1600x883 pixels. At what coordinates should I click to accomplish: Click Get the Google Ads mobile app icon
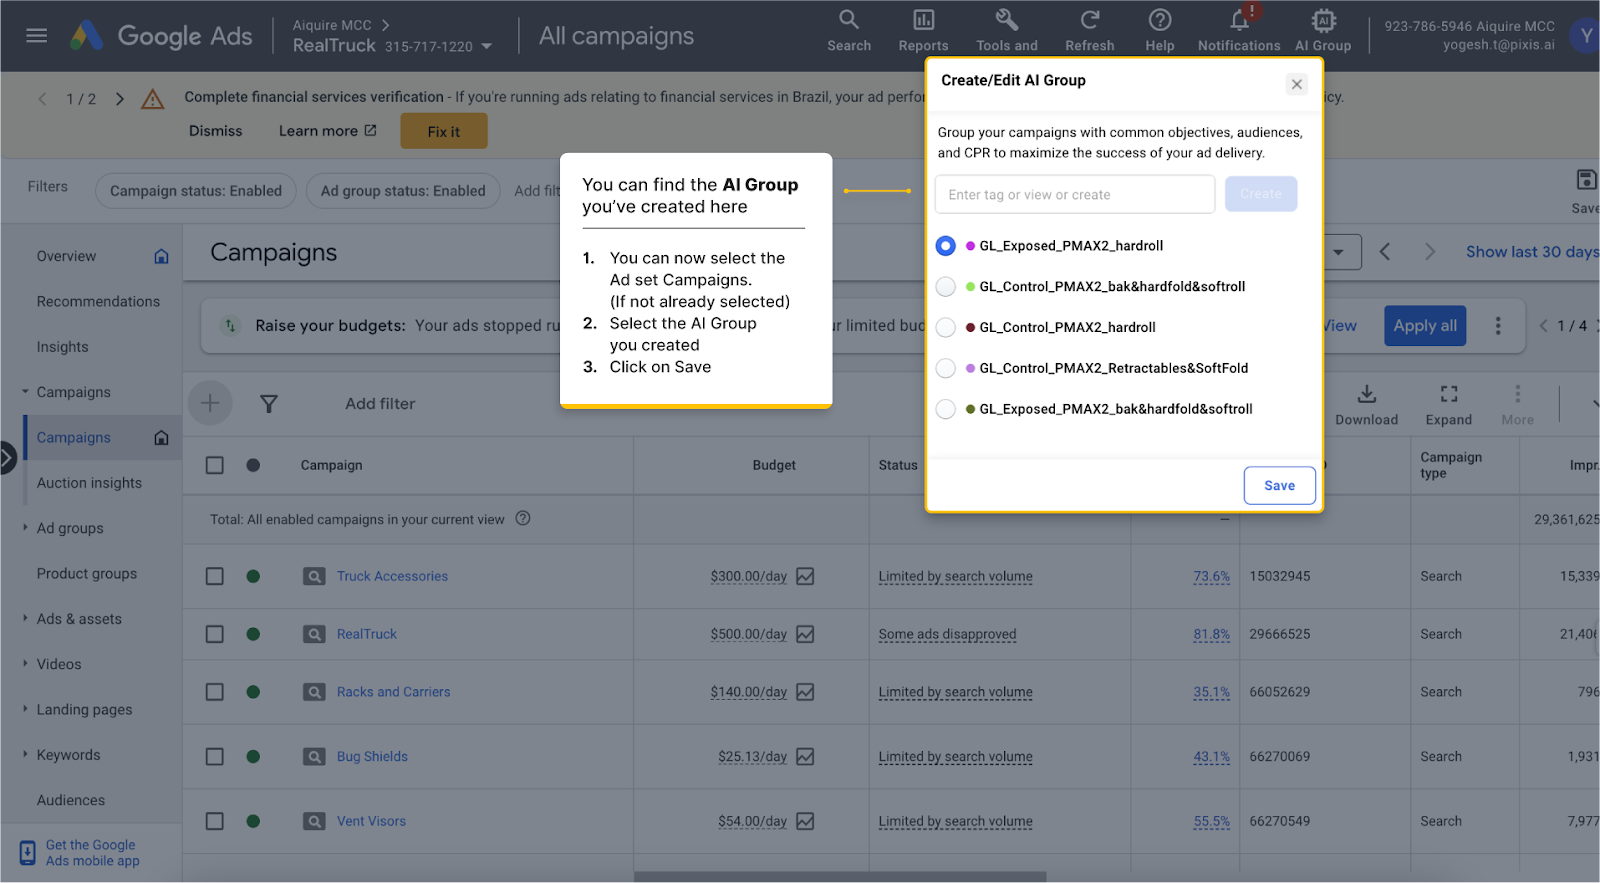[28, 853]
